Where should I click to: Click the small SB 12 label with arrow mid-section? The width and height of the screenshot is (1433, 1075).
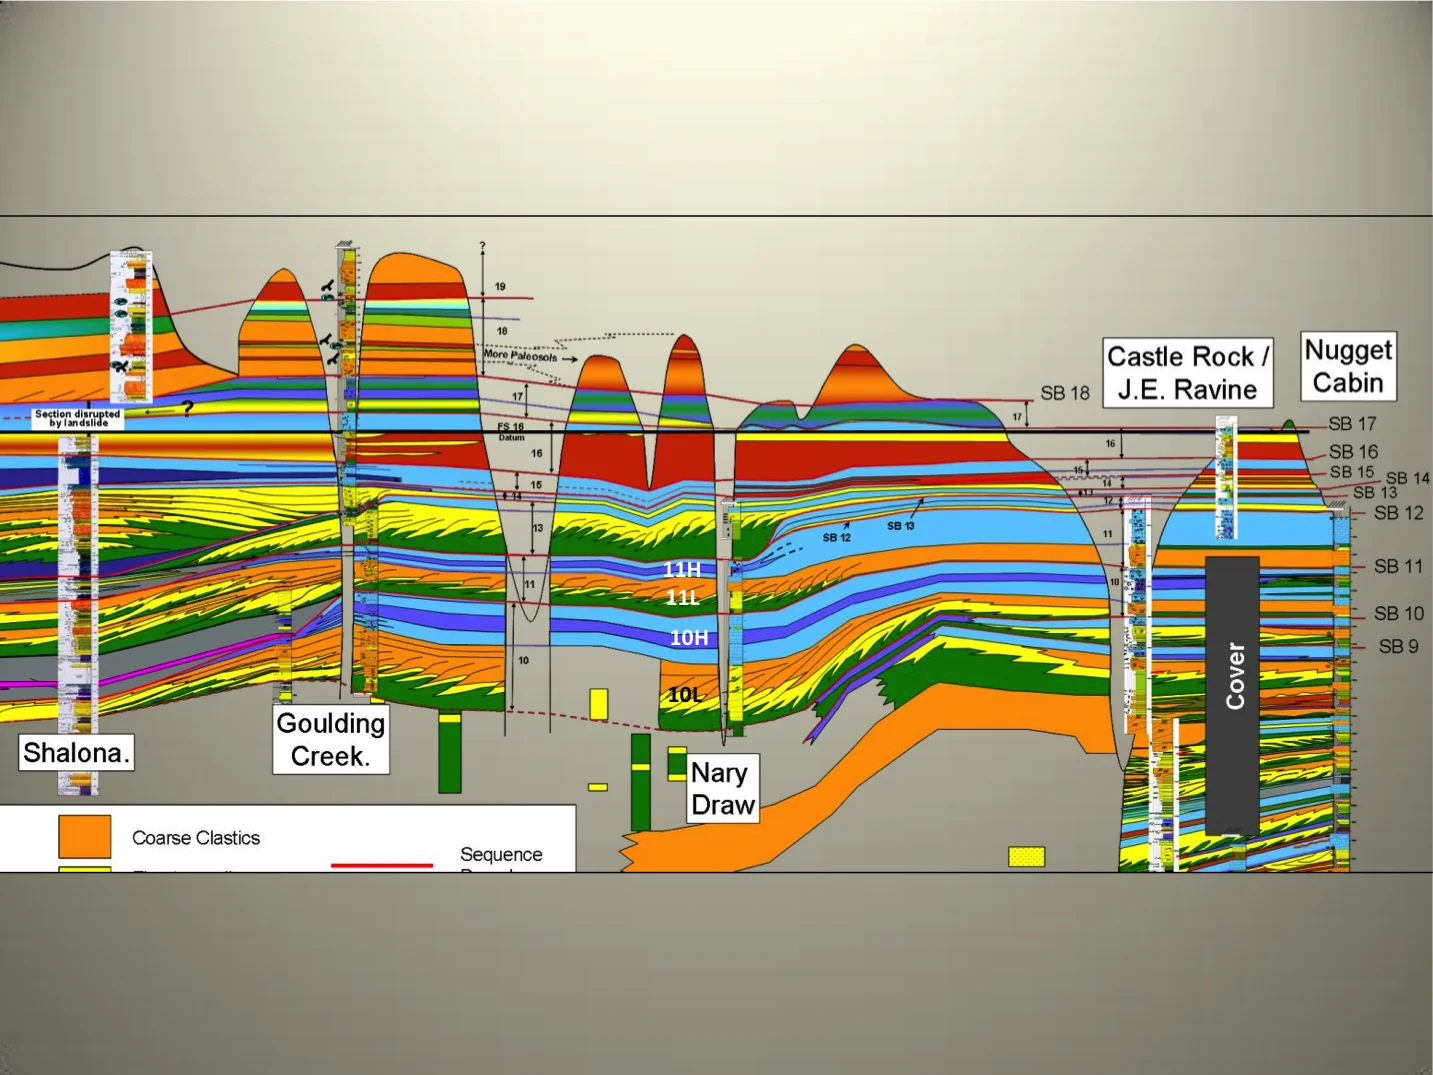click(837, 537)
